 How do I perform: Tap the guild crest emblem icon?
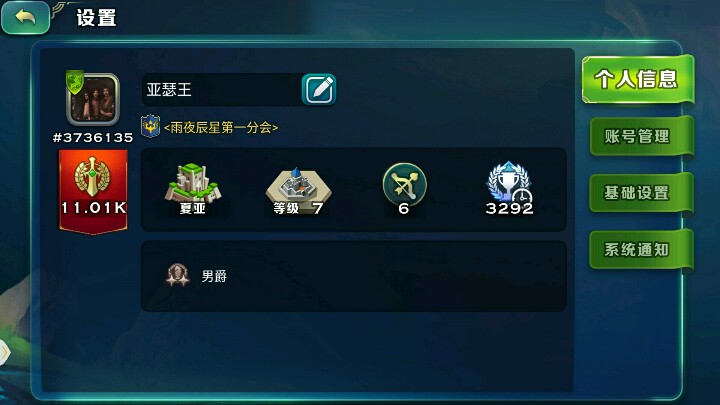151,126
